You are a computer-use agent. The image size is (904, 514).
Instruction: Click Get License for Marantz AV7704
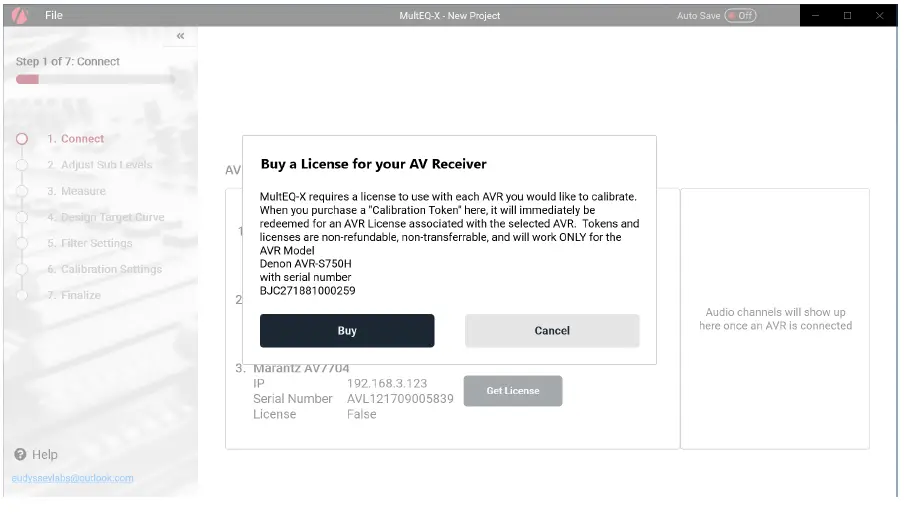pos(513,391)
